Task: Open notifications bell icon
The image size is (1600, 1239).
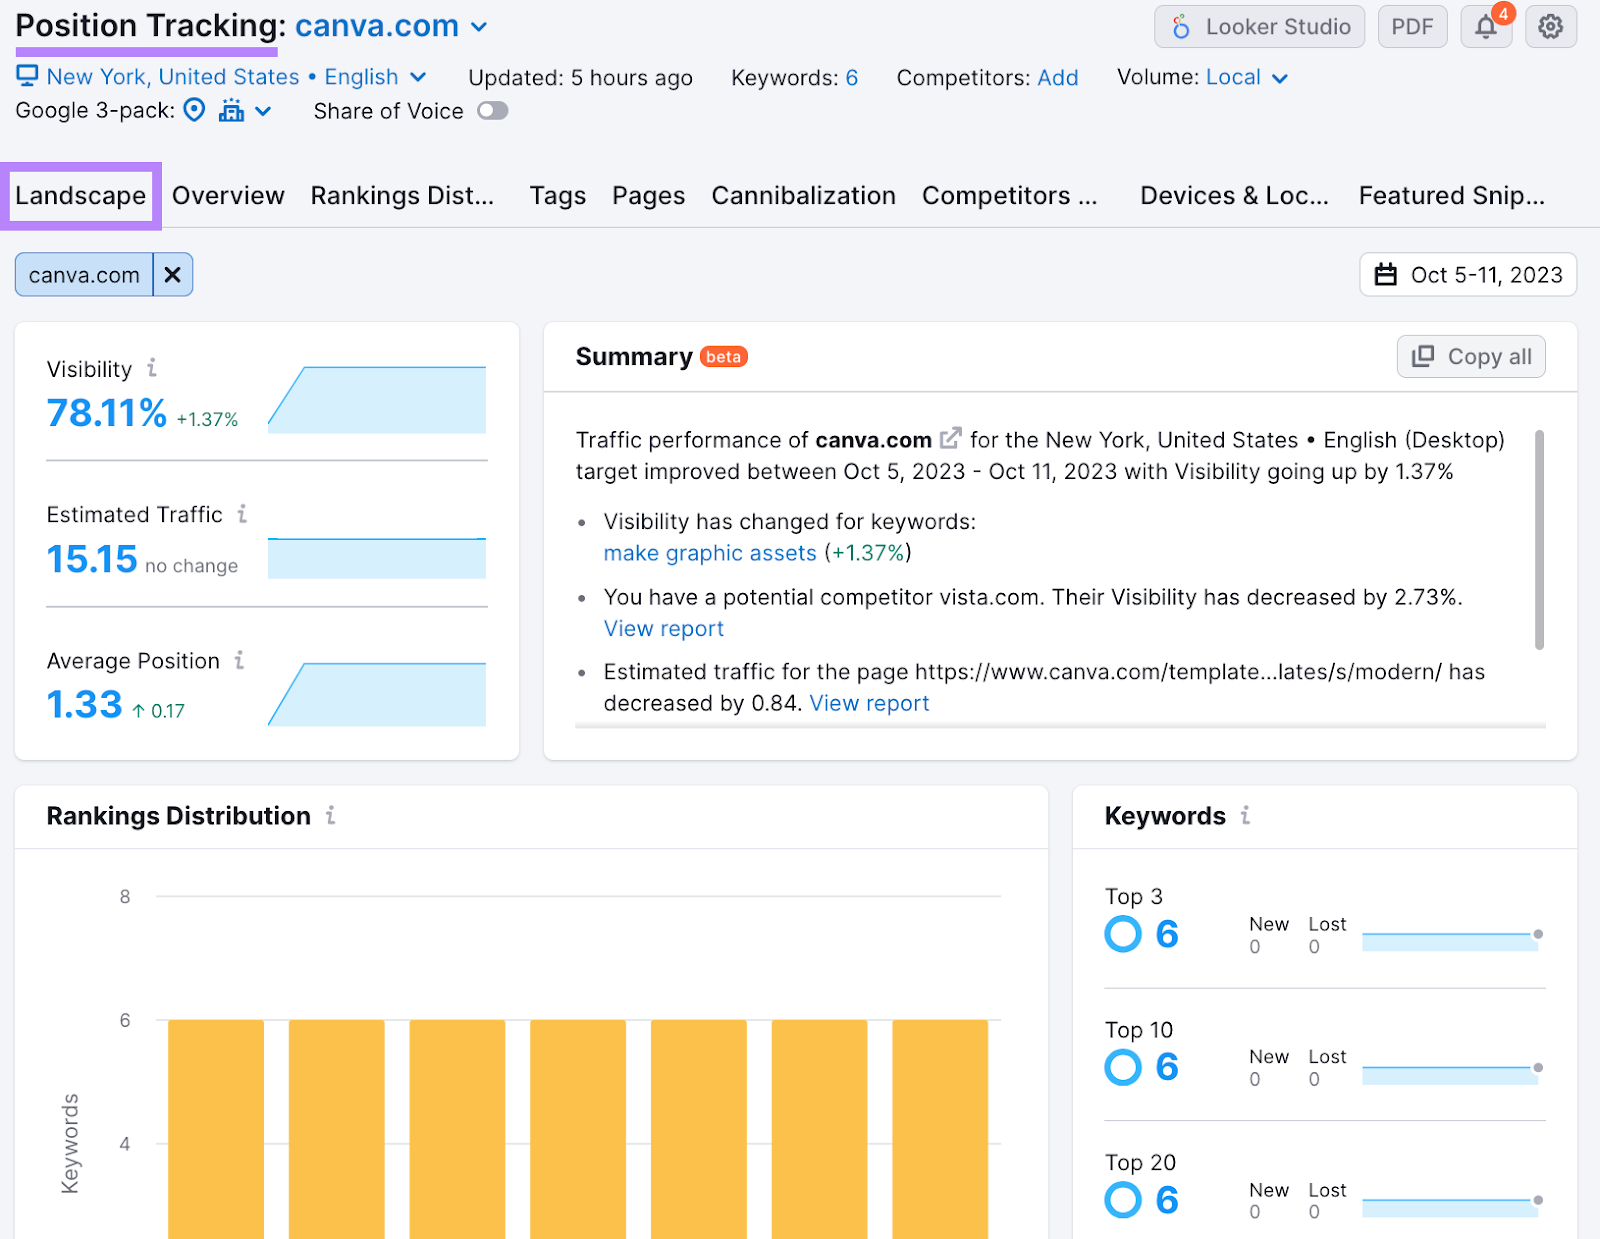Action: [1486, 27]
